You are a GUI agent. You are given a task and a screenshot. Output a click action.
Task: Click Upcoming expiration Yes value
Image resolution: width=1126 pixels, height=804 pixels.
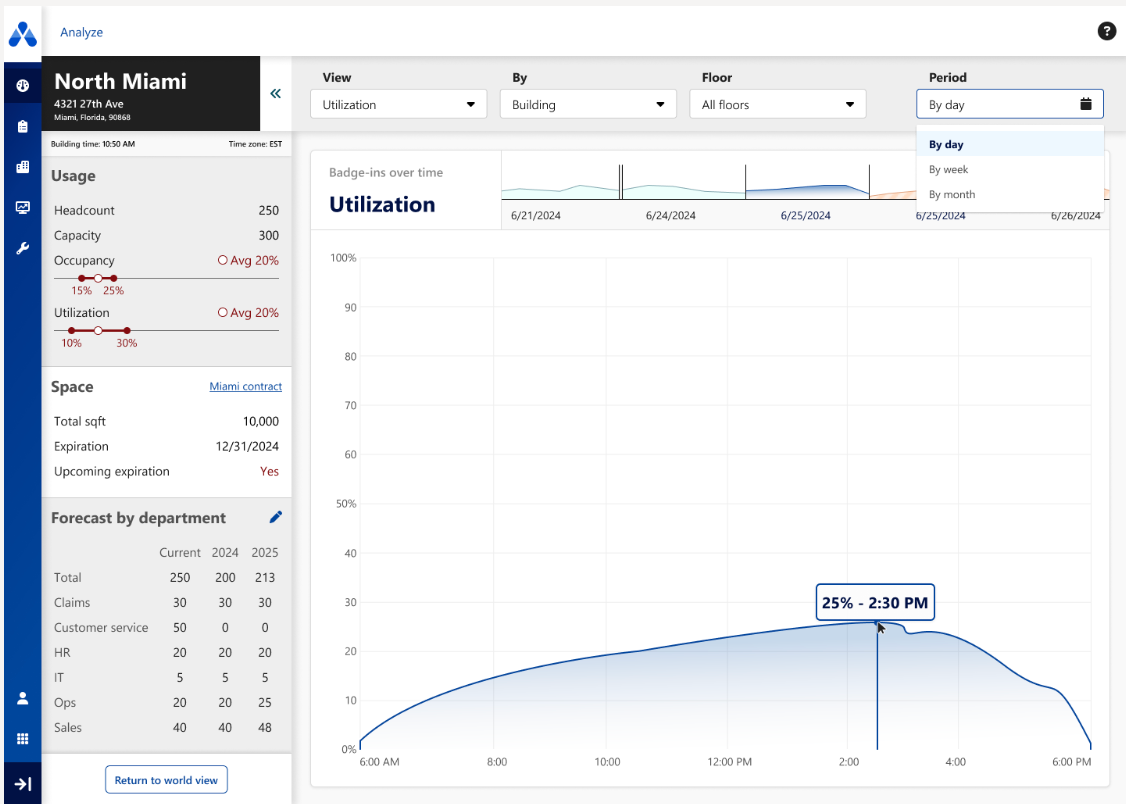(269, 472)
